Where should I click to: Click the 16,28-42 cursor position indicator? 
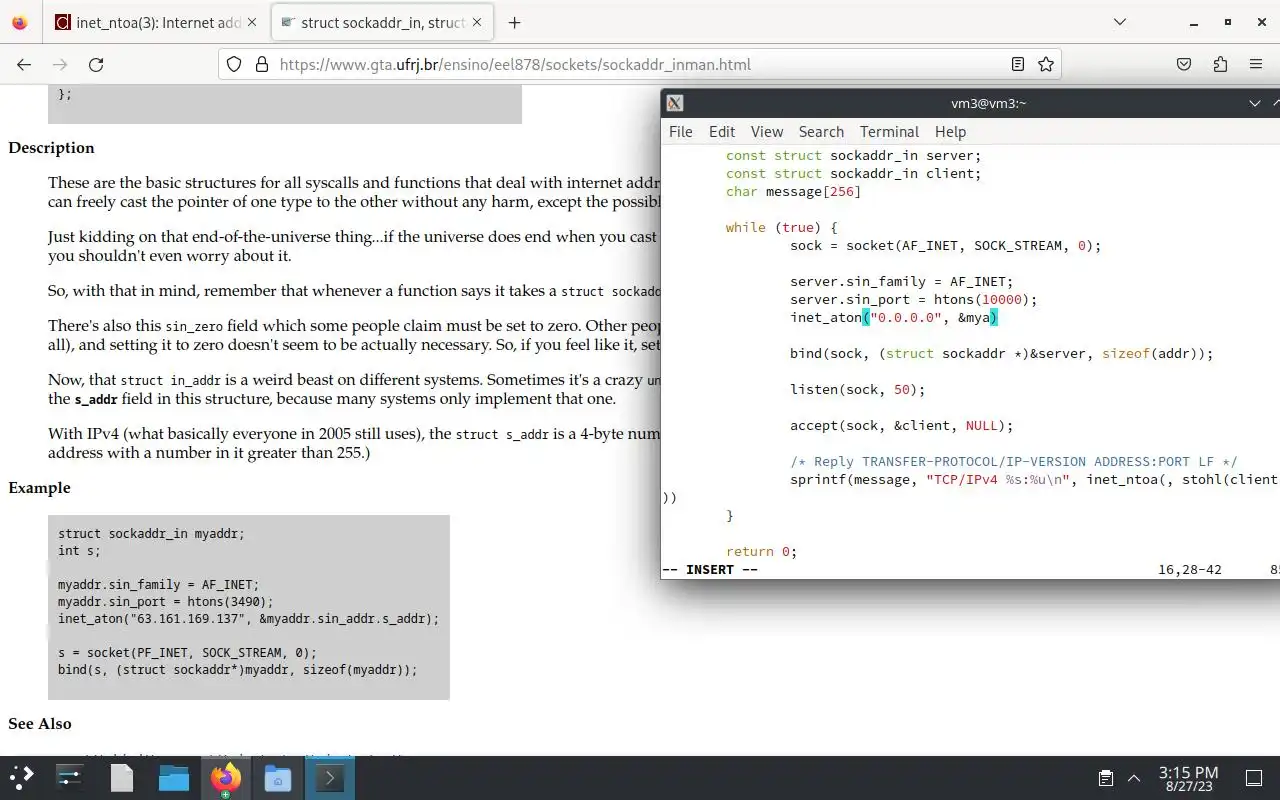coord(1190,569)
